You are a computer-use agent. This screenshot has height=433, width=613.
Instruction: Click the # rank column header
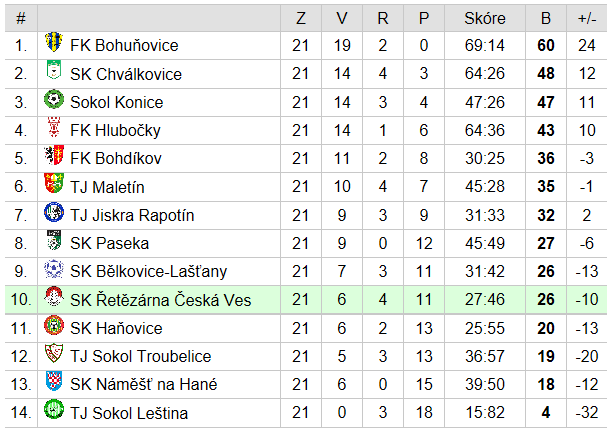(21, 18)
